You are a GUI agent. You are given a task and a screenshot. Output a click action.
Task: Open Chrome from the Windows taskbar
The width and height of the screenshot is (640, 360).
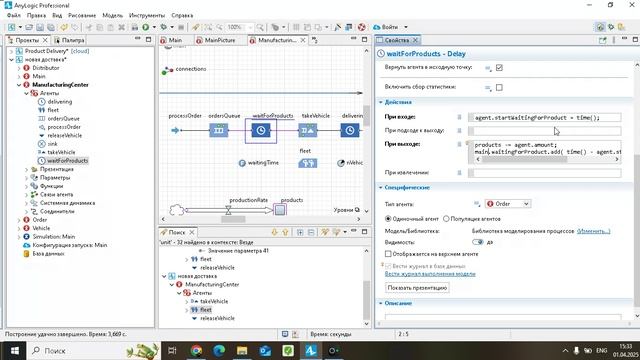click(196, 351)
